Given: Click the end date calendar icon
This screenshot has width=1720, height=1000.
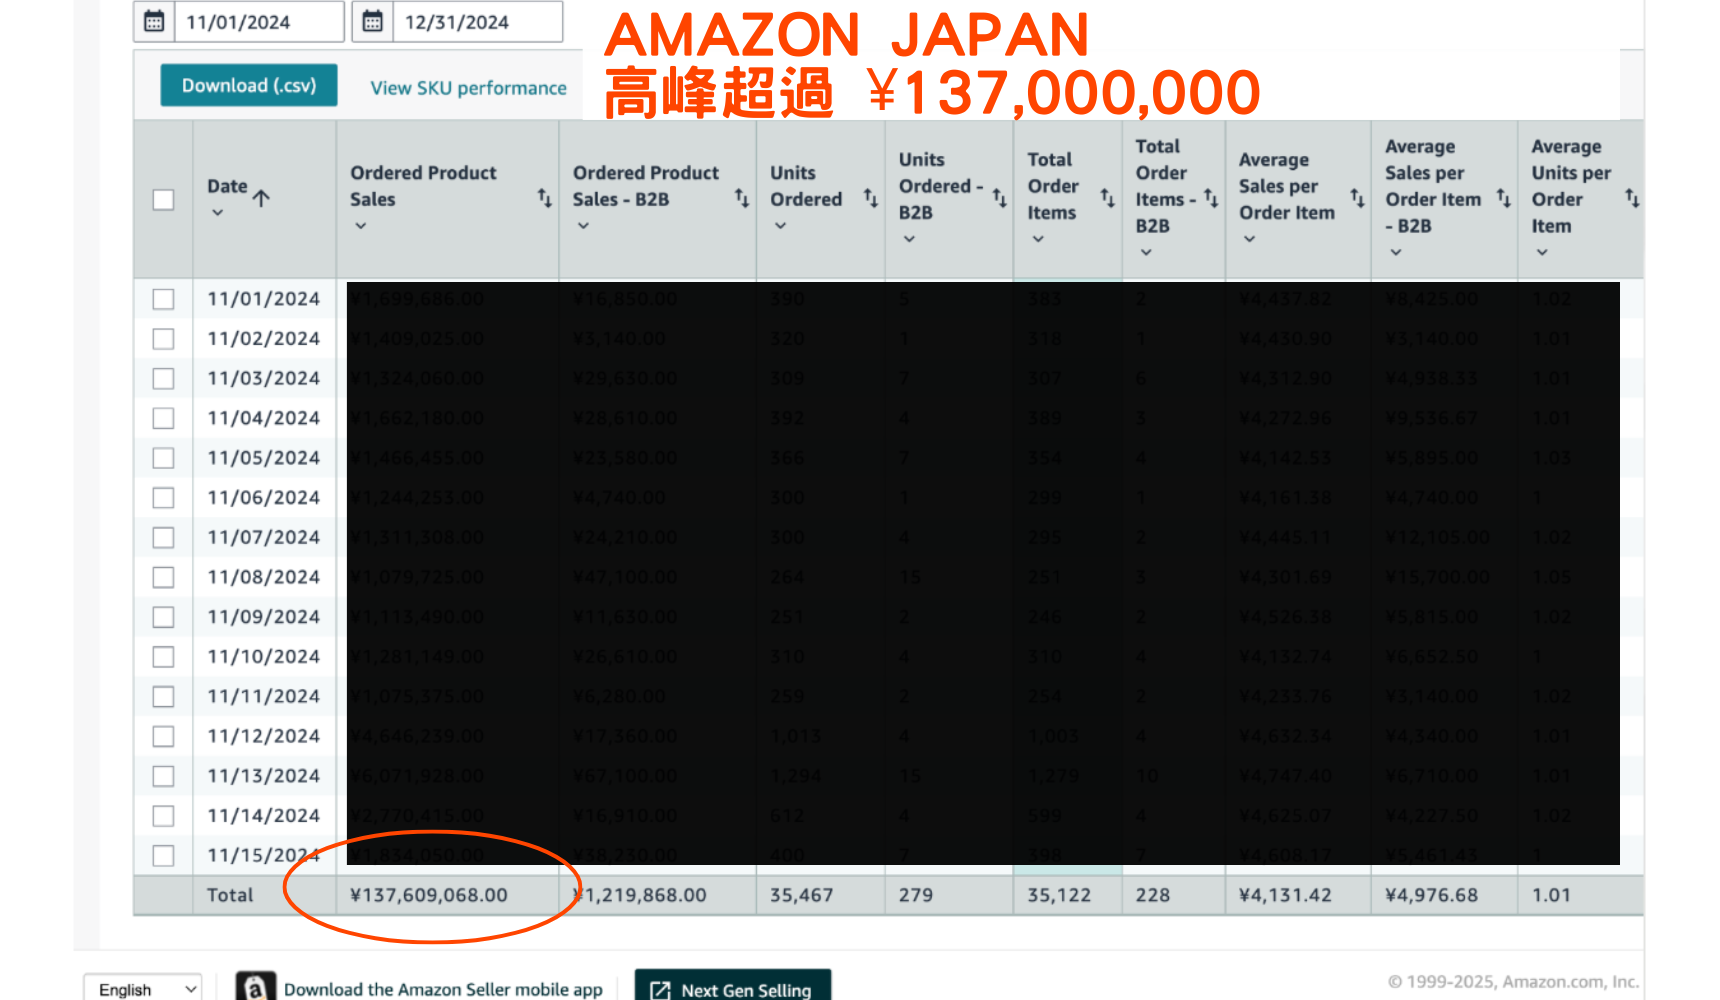Looking at the screenshot, I should click(372, 21).
